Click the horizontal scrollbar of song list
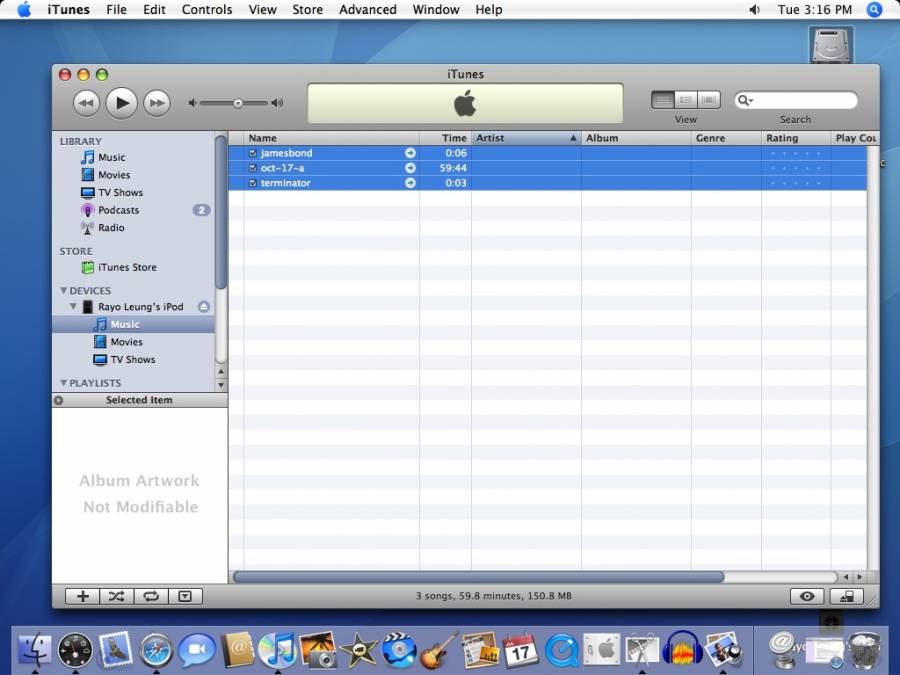This screenshot has height=675, width=900. pos(478,577)
